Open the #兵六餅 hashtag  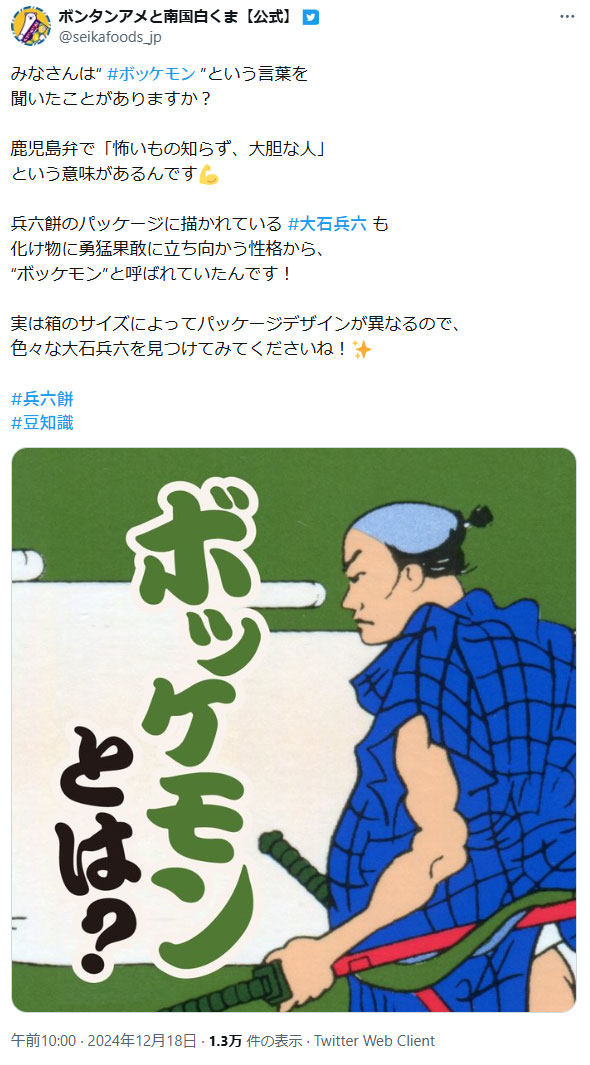(42, 399)
